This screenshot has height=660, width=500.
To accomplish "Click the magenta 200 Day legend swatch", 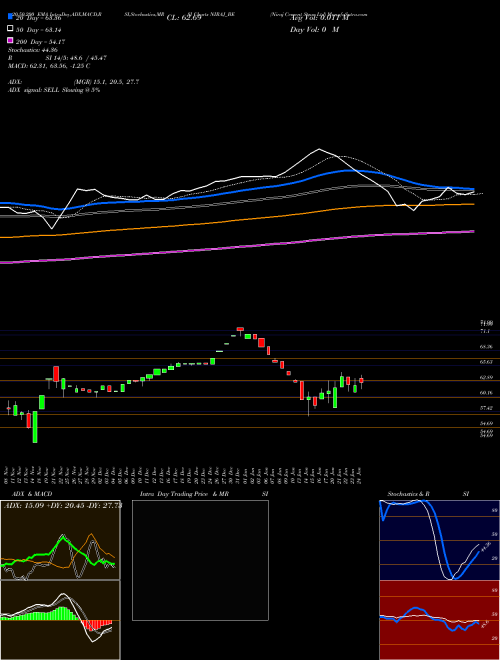I will (10, 40).
